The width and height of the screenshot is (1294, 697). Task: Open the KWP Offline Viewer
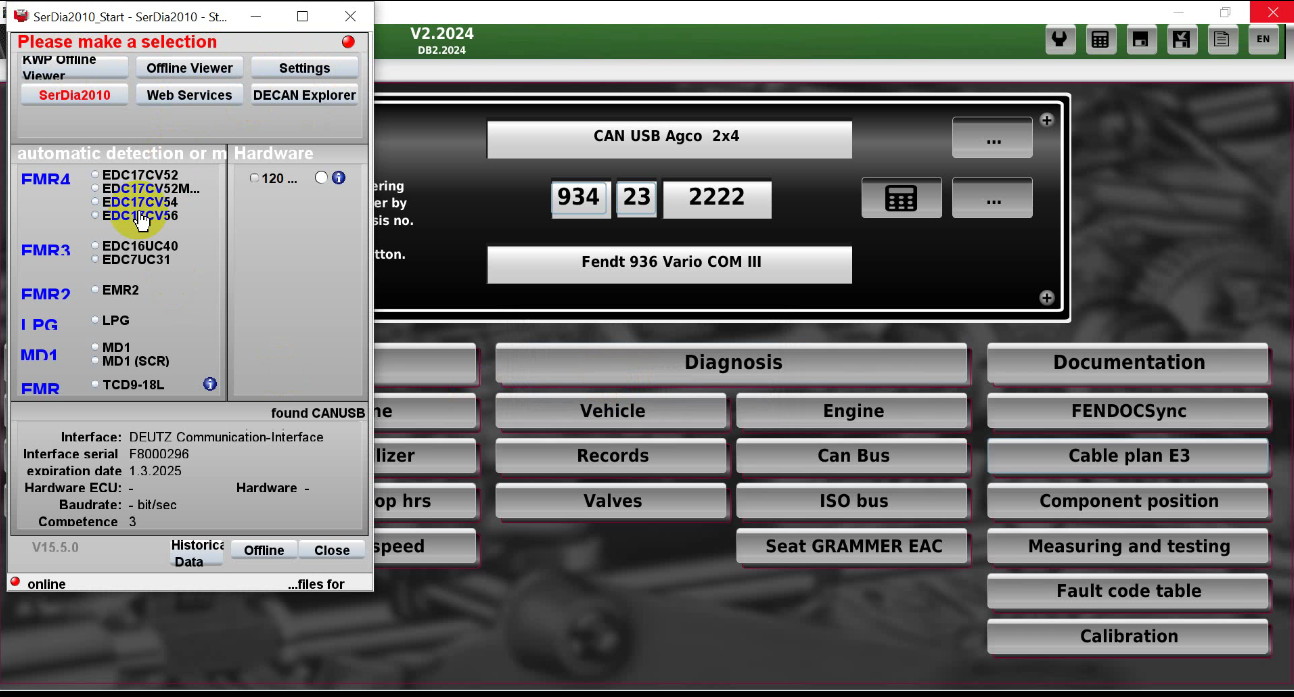point(75,67)
